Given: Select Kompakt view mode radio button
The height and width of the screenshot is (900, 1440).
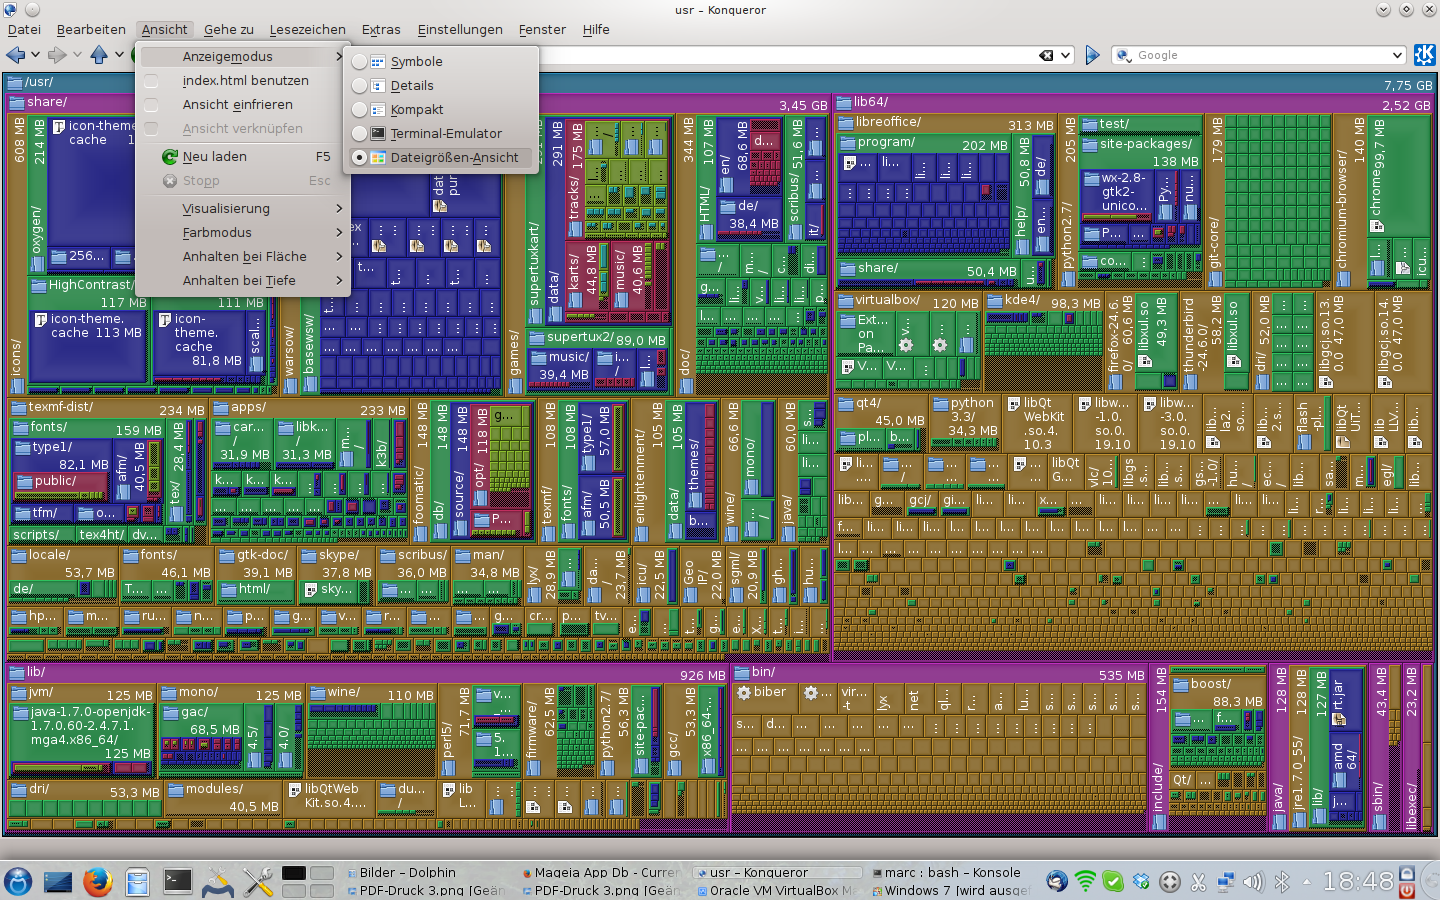Looking at the screenshot, I should coord(359,110).
